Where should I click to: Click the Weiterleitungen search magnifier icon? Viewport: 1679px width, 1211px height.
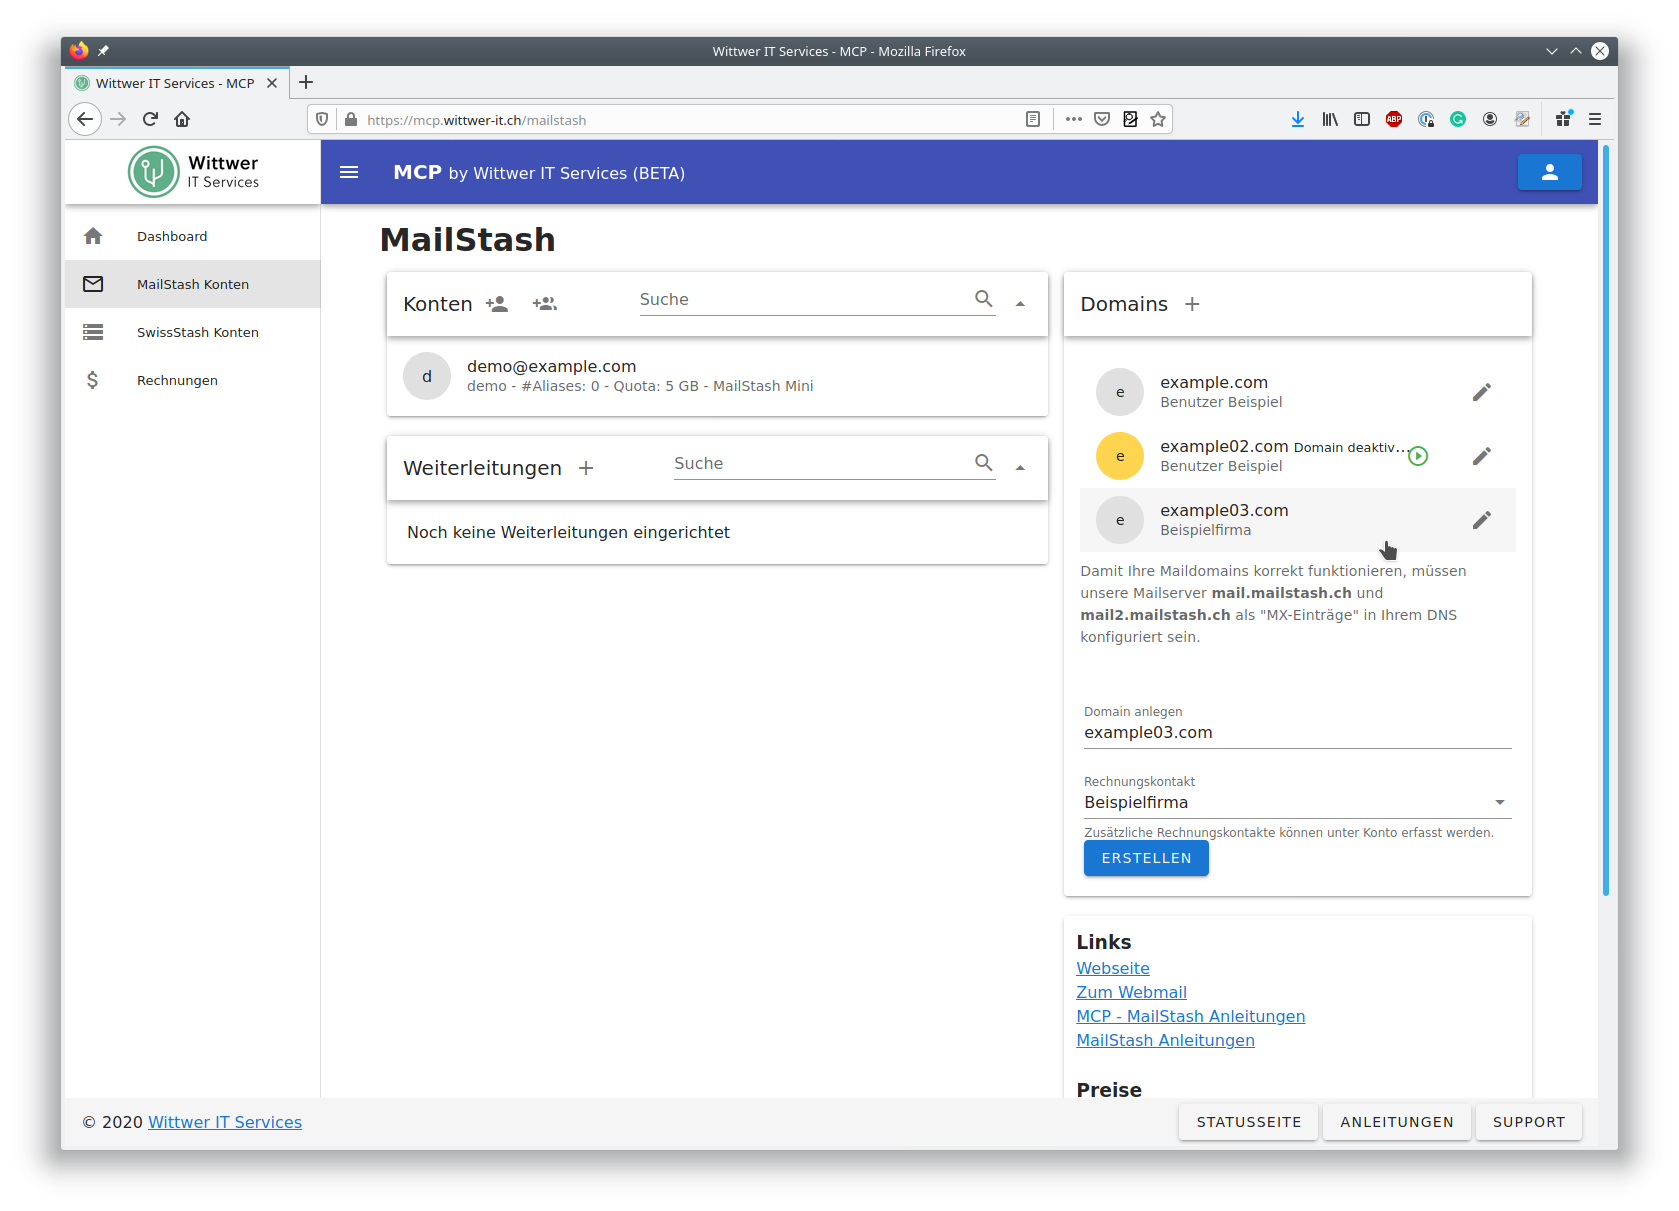coord(984,463)
